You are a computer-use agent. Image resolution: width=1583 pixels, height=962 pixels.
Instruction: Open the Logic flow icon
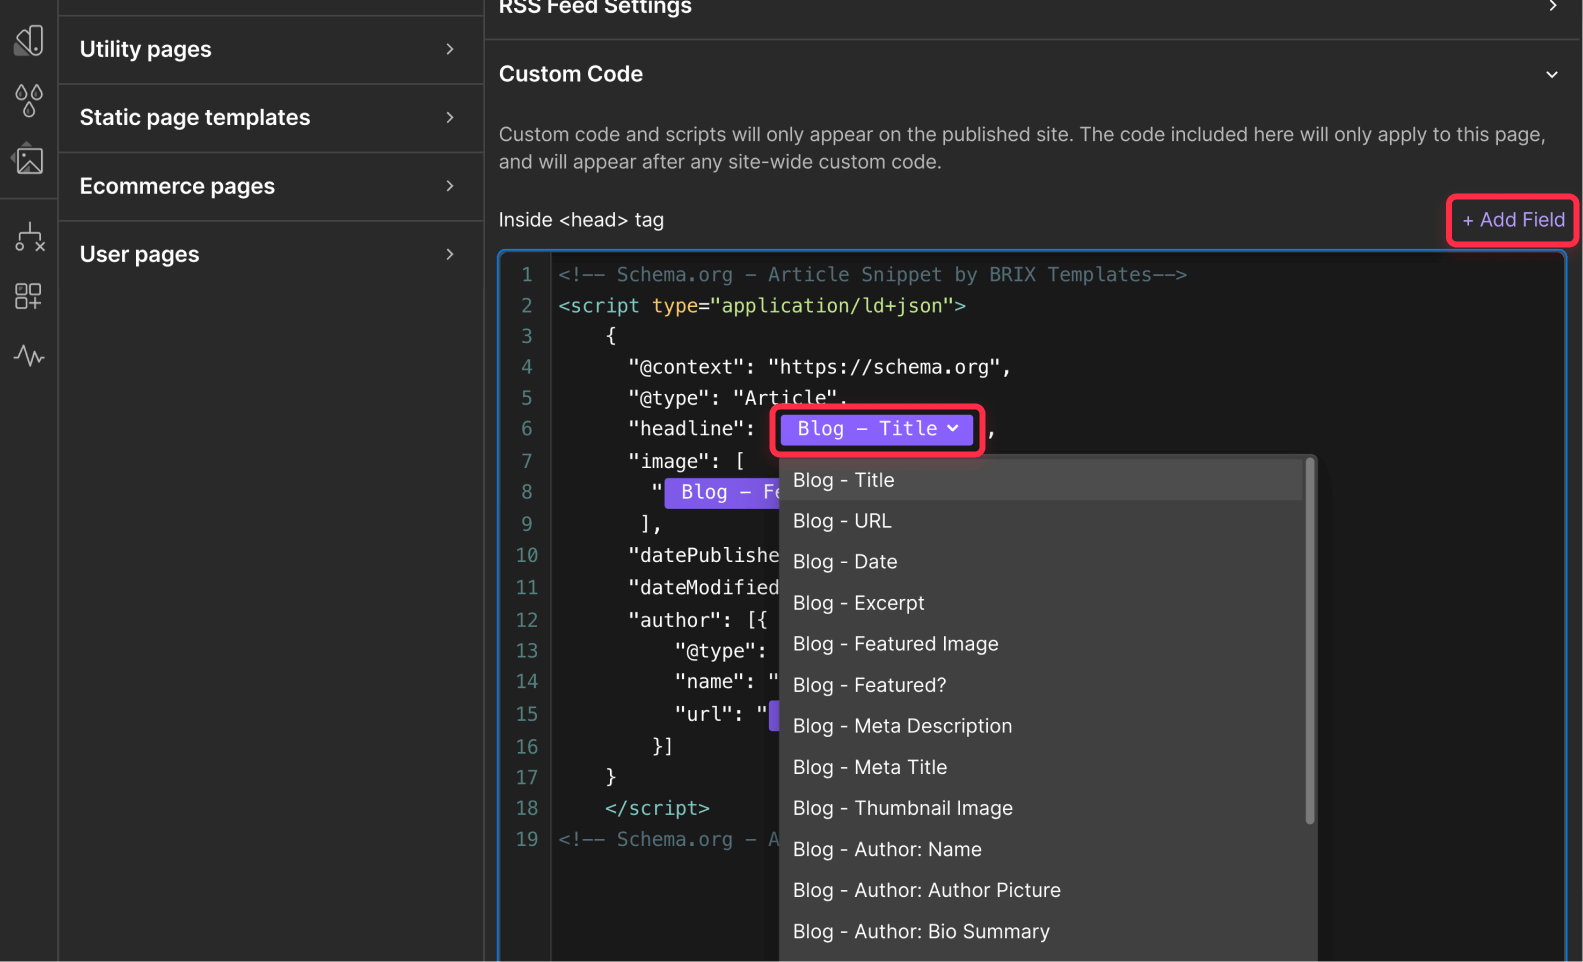click(29, 237)
